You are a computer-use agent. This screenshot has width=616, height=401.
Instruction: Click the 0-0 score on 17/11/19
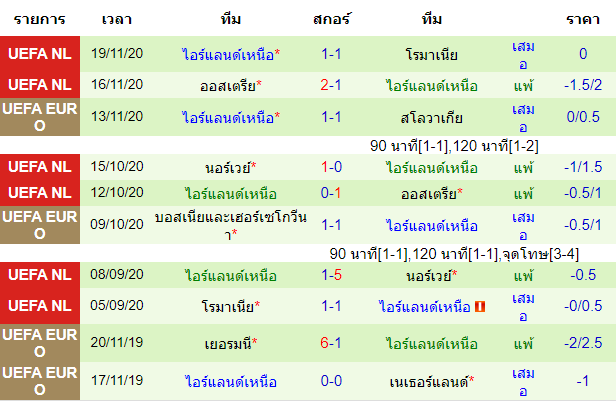[x=331, y=381]
